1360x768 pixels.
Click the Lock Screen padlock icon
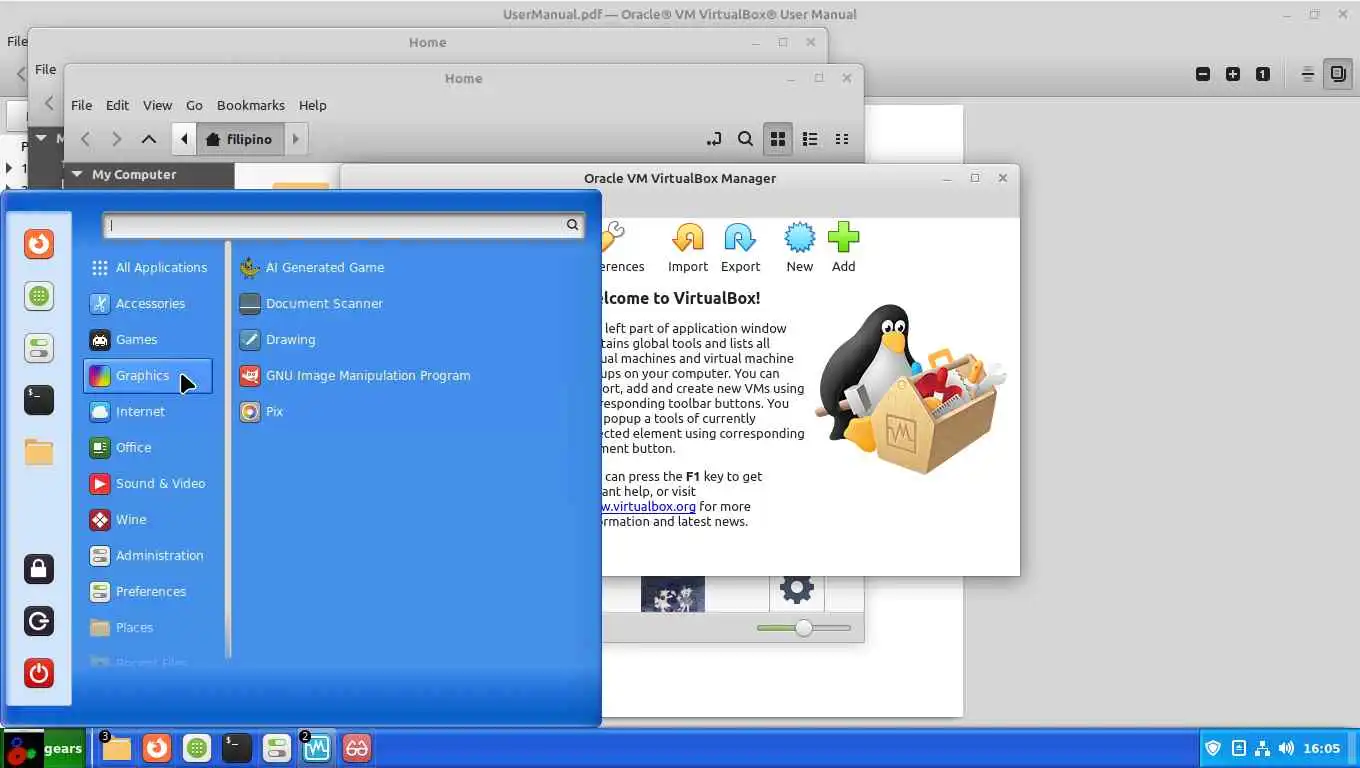(x=39, y=569)
